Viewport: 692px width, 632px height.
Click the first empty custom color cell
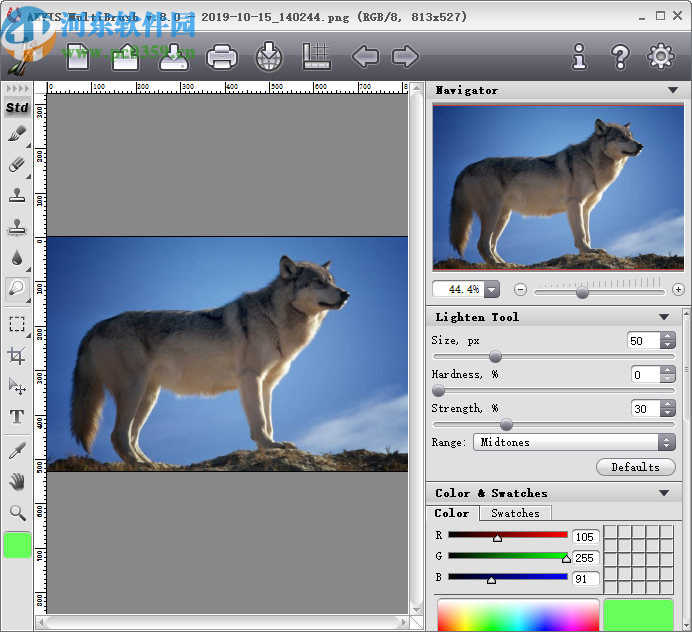point(610,532)
